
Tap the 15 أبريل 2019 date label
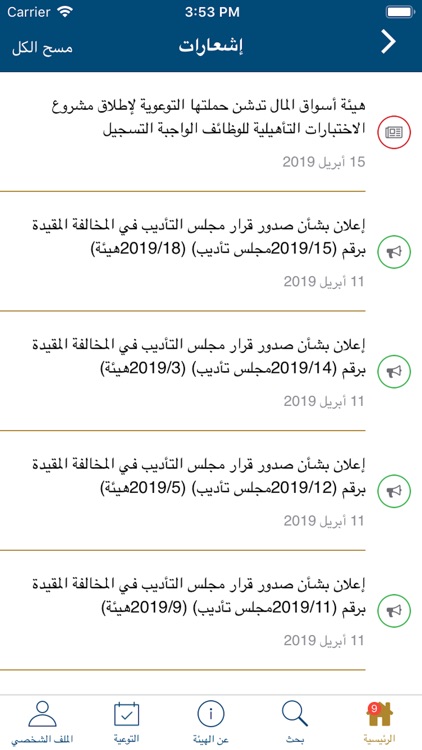click(x=323, y=162)
